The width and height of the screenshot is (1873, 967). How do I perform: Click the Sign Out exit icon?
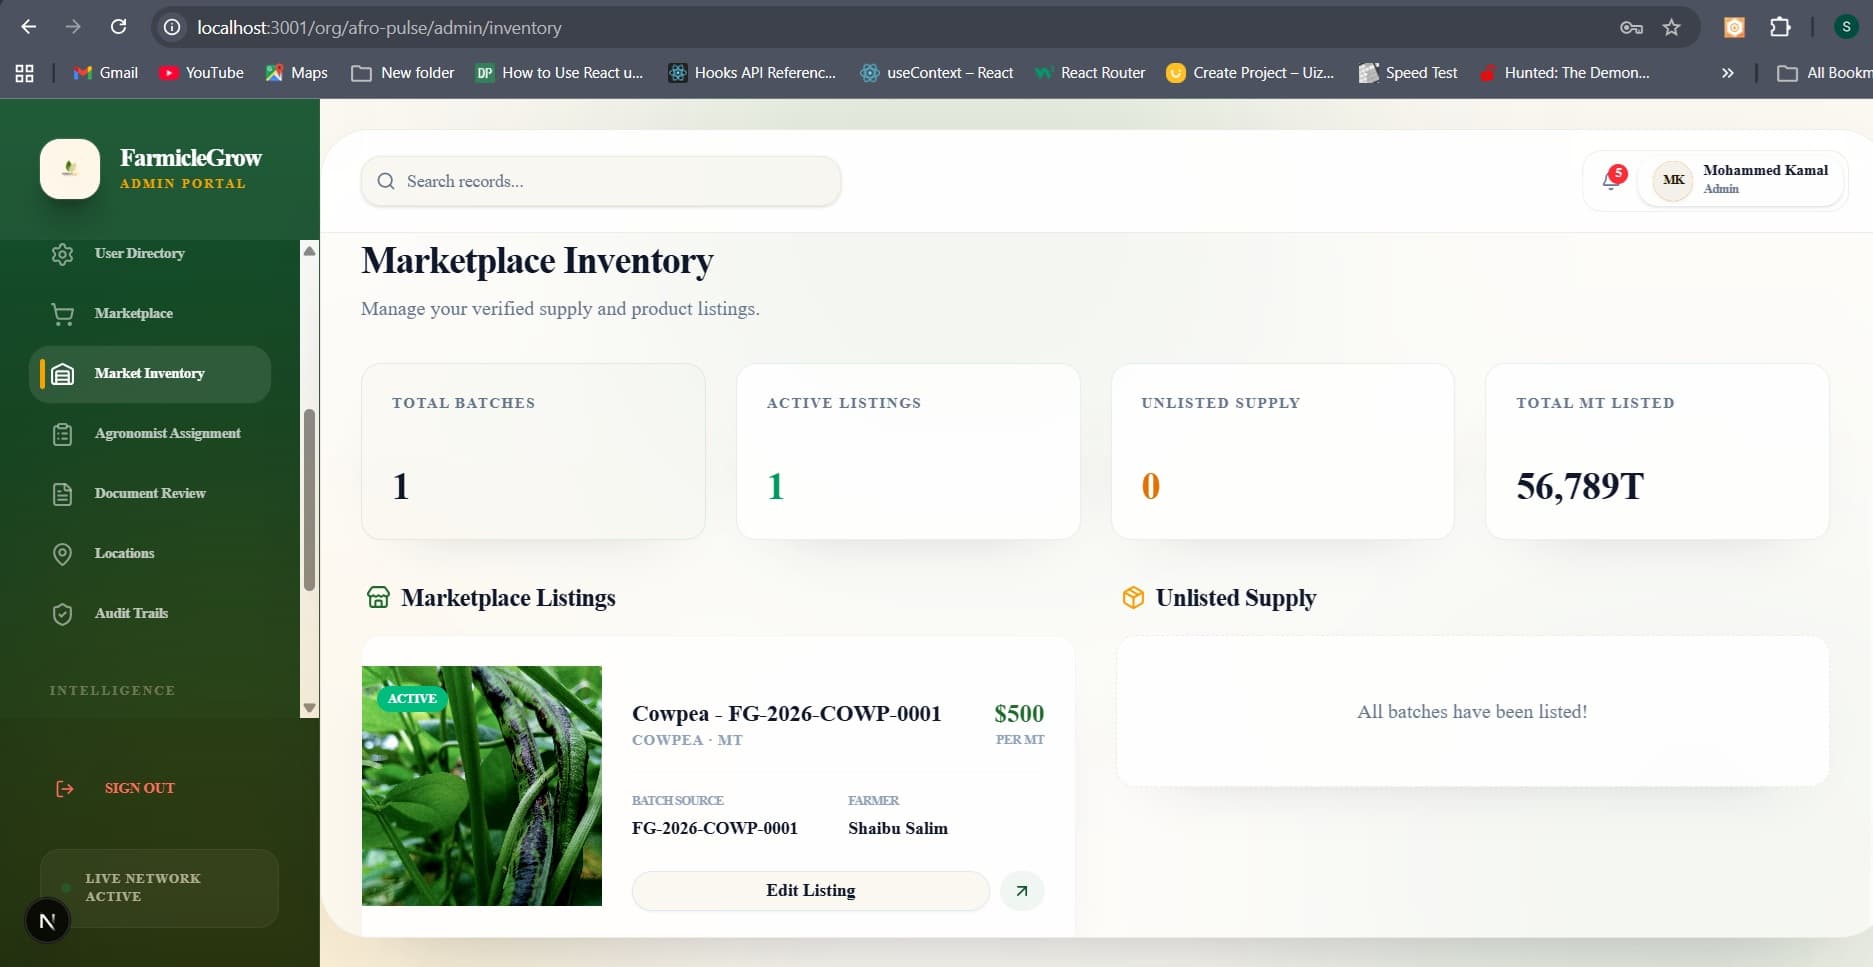click(65, 789)
